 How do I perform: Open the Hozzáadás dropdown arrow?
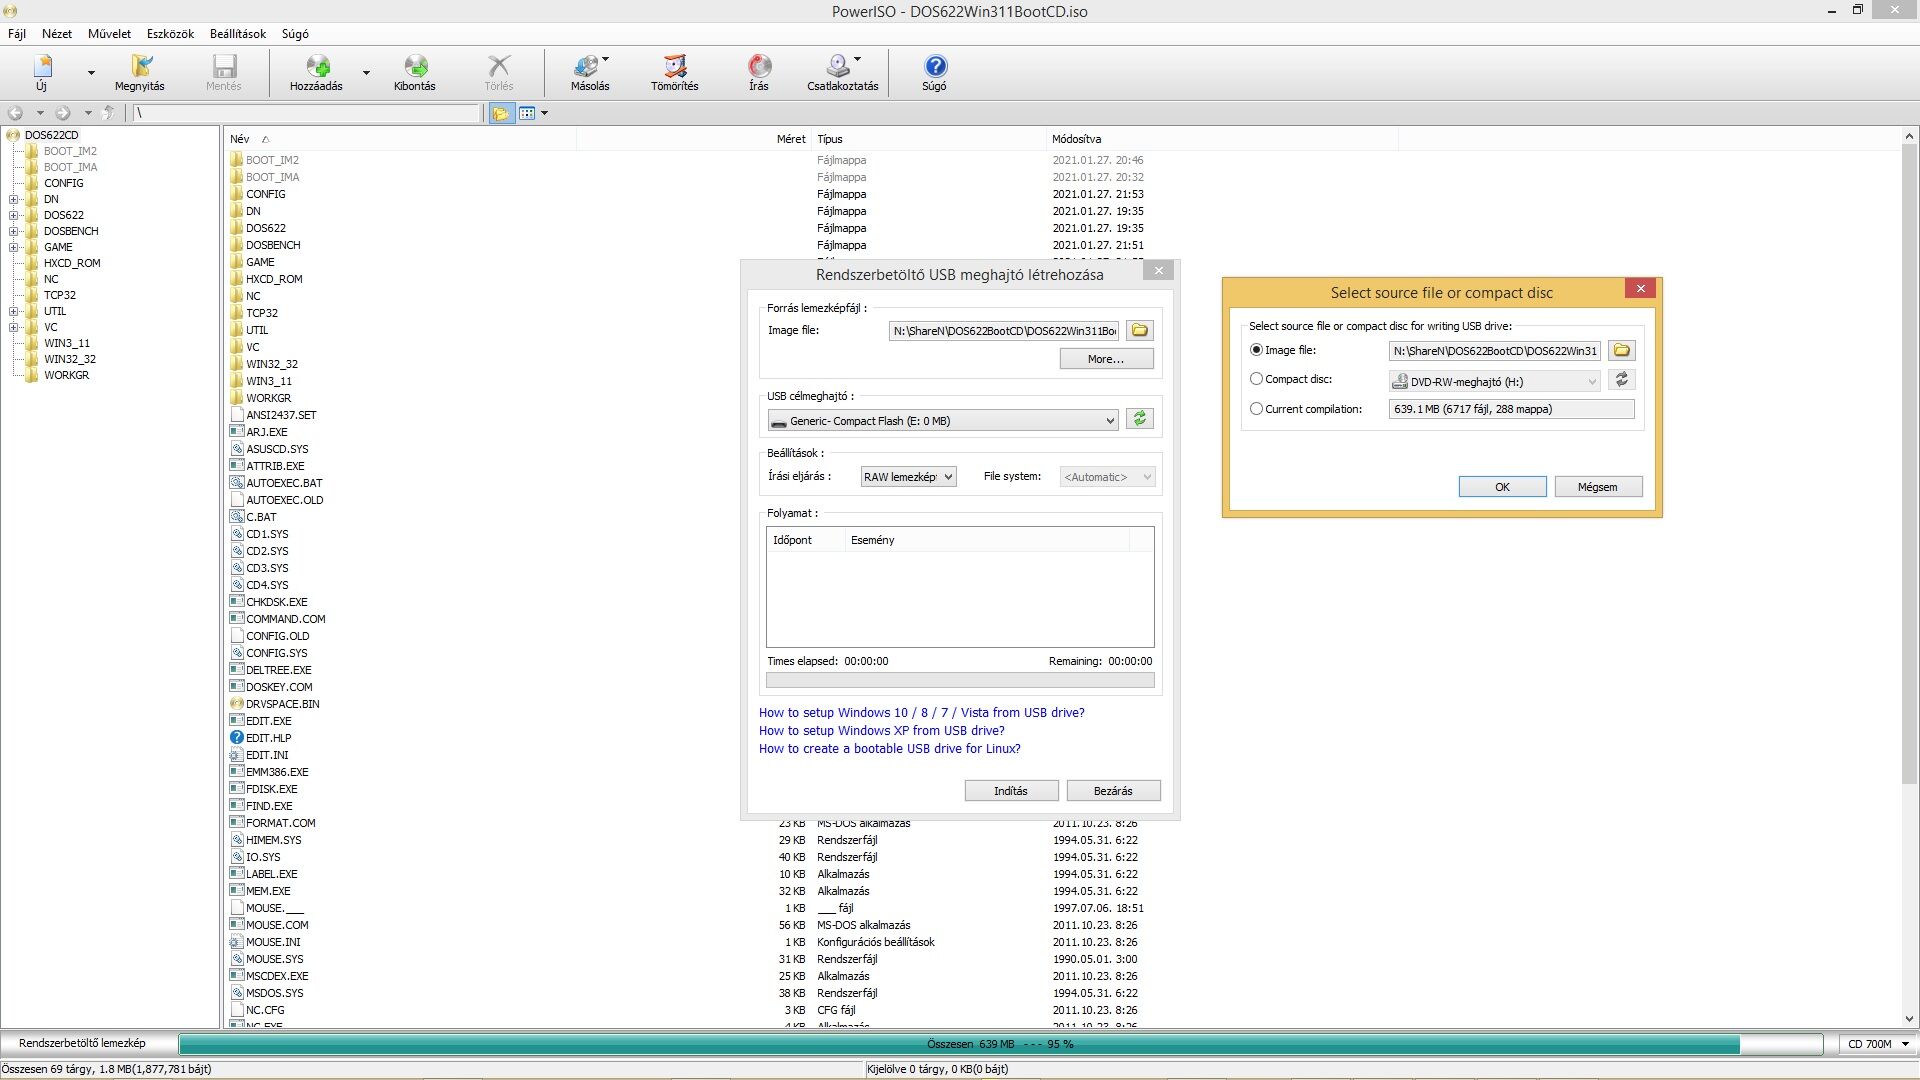tap(366, 72)
